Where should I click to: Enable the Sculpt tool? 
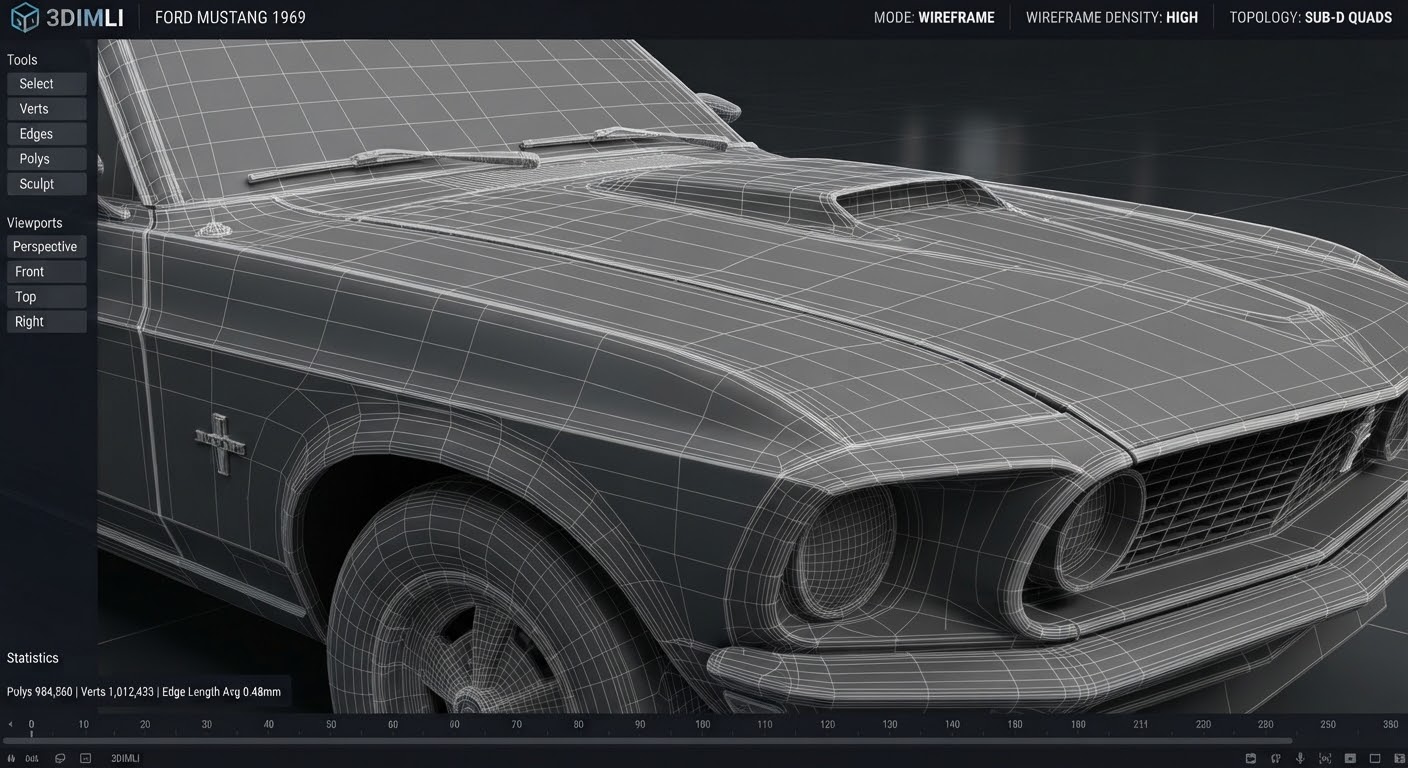point(46,184)
